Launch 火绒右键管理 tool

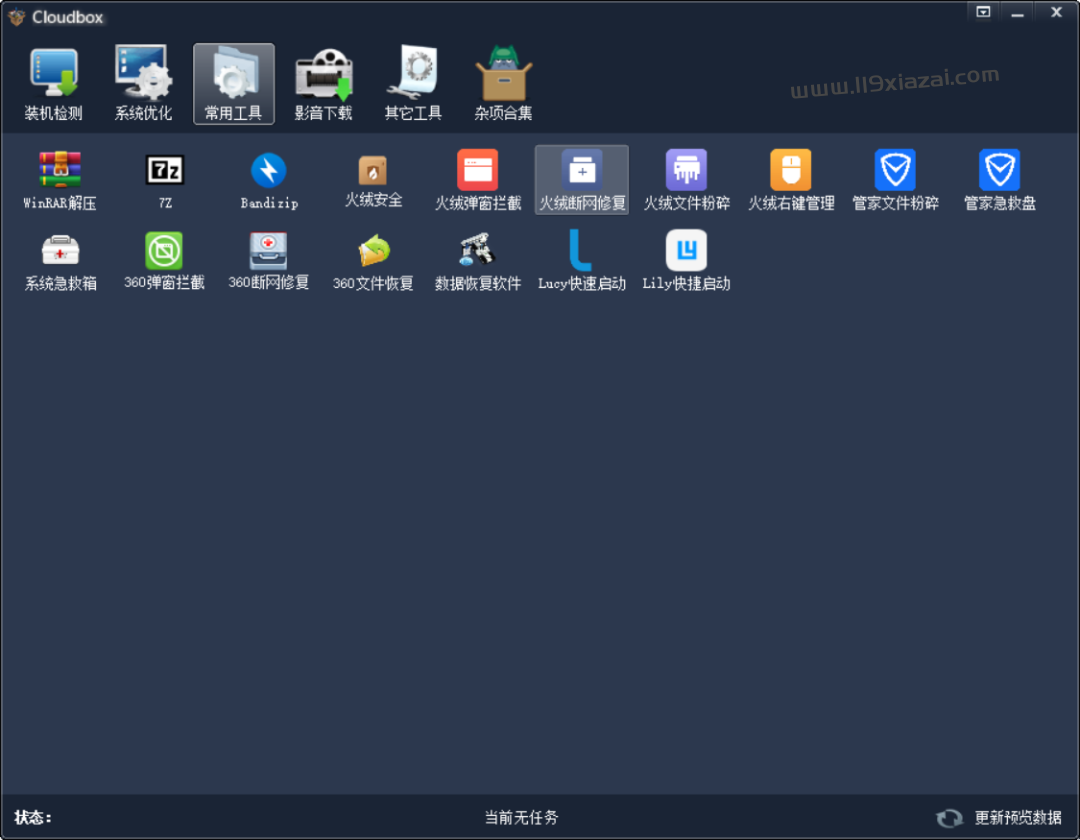(x=791, y=180)
